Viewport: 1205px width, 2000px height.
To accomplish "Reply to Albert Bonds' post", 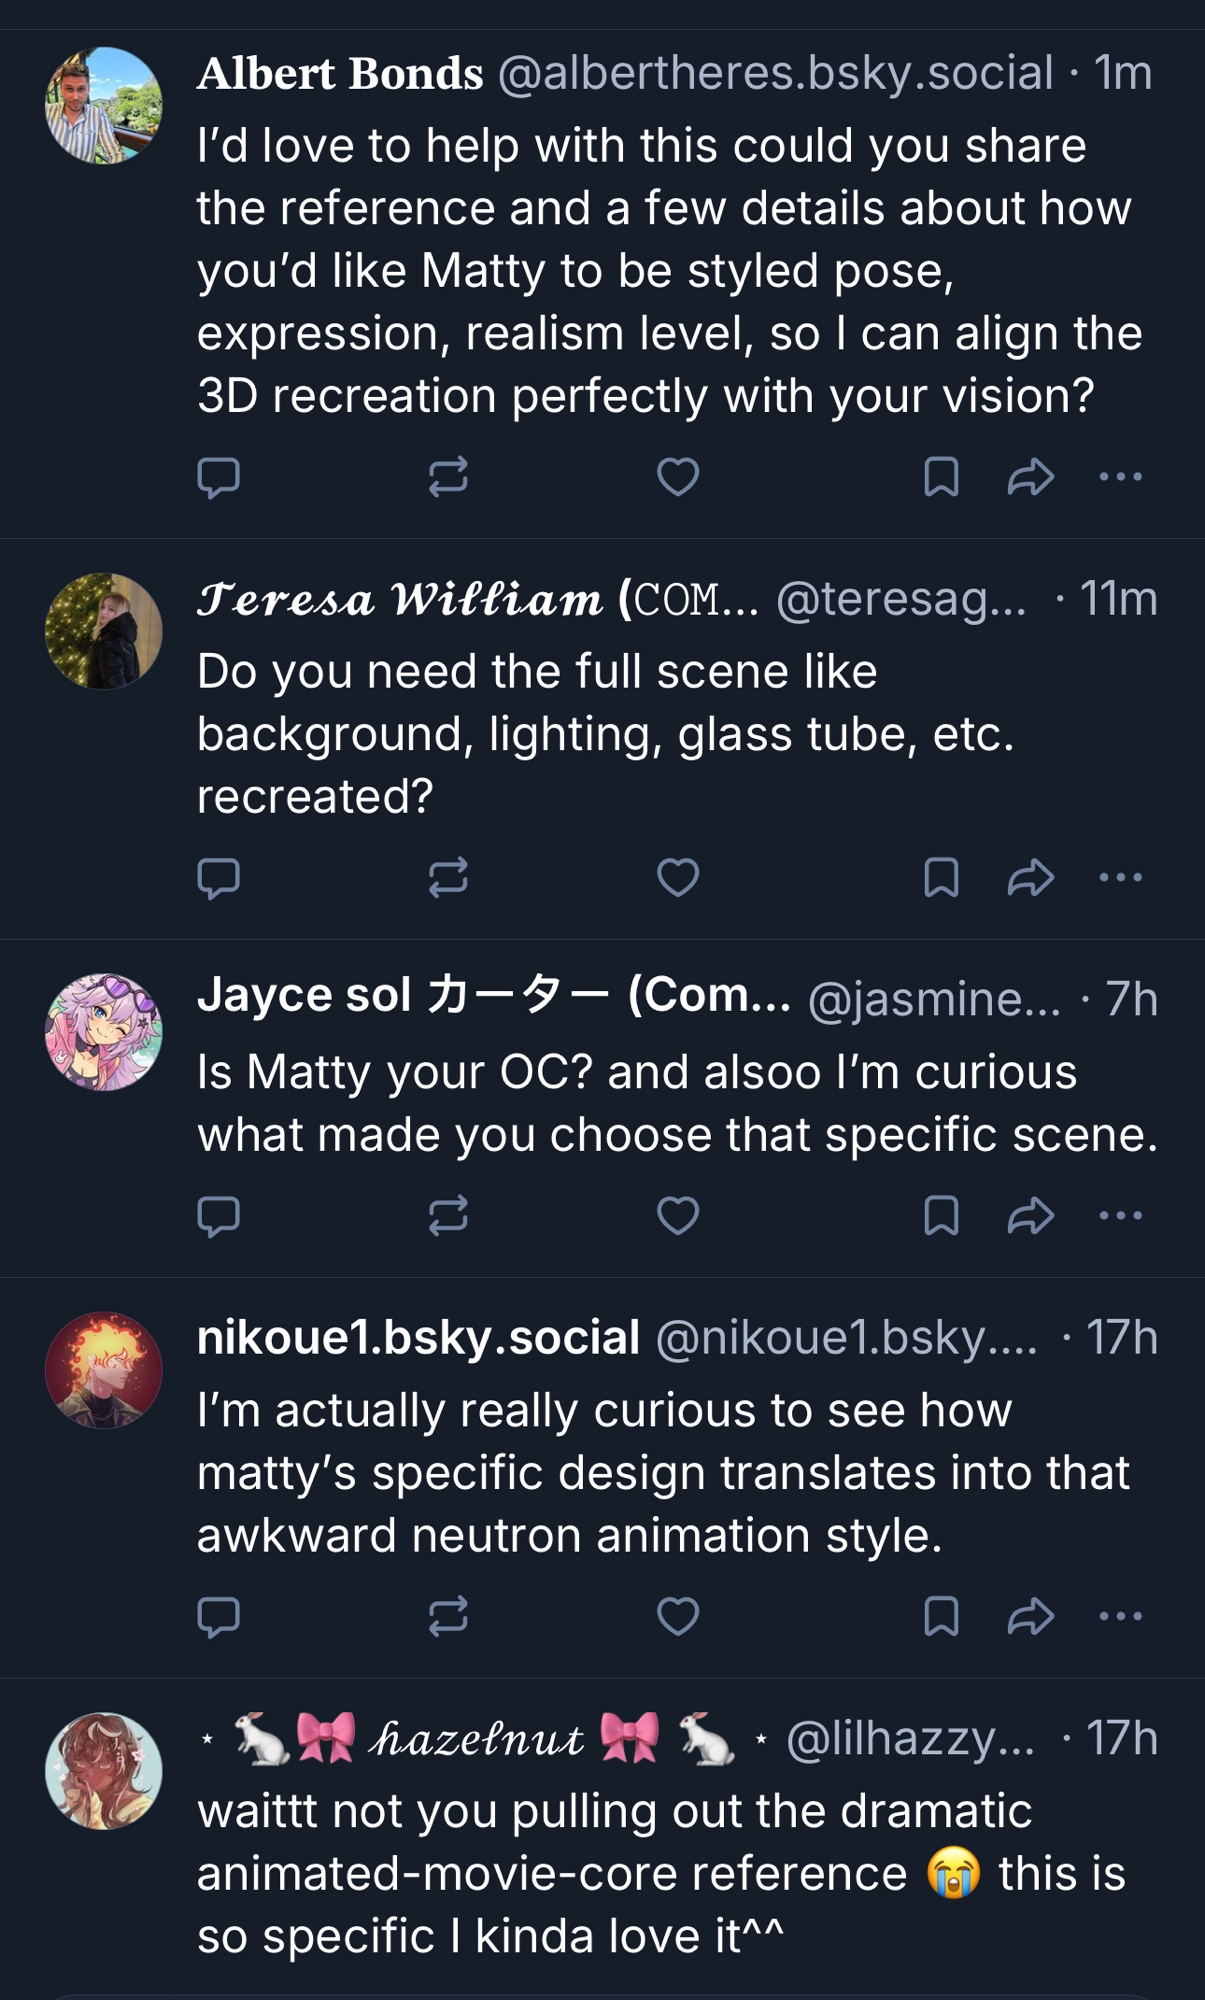I will [218, 477].
